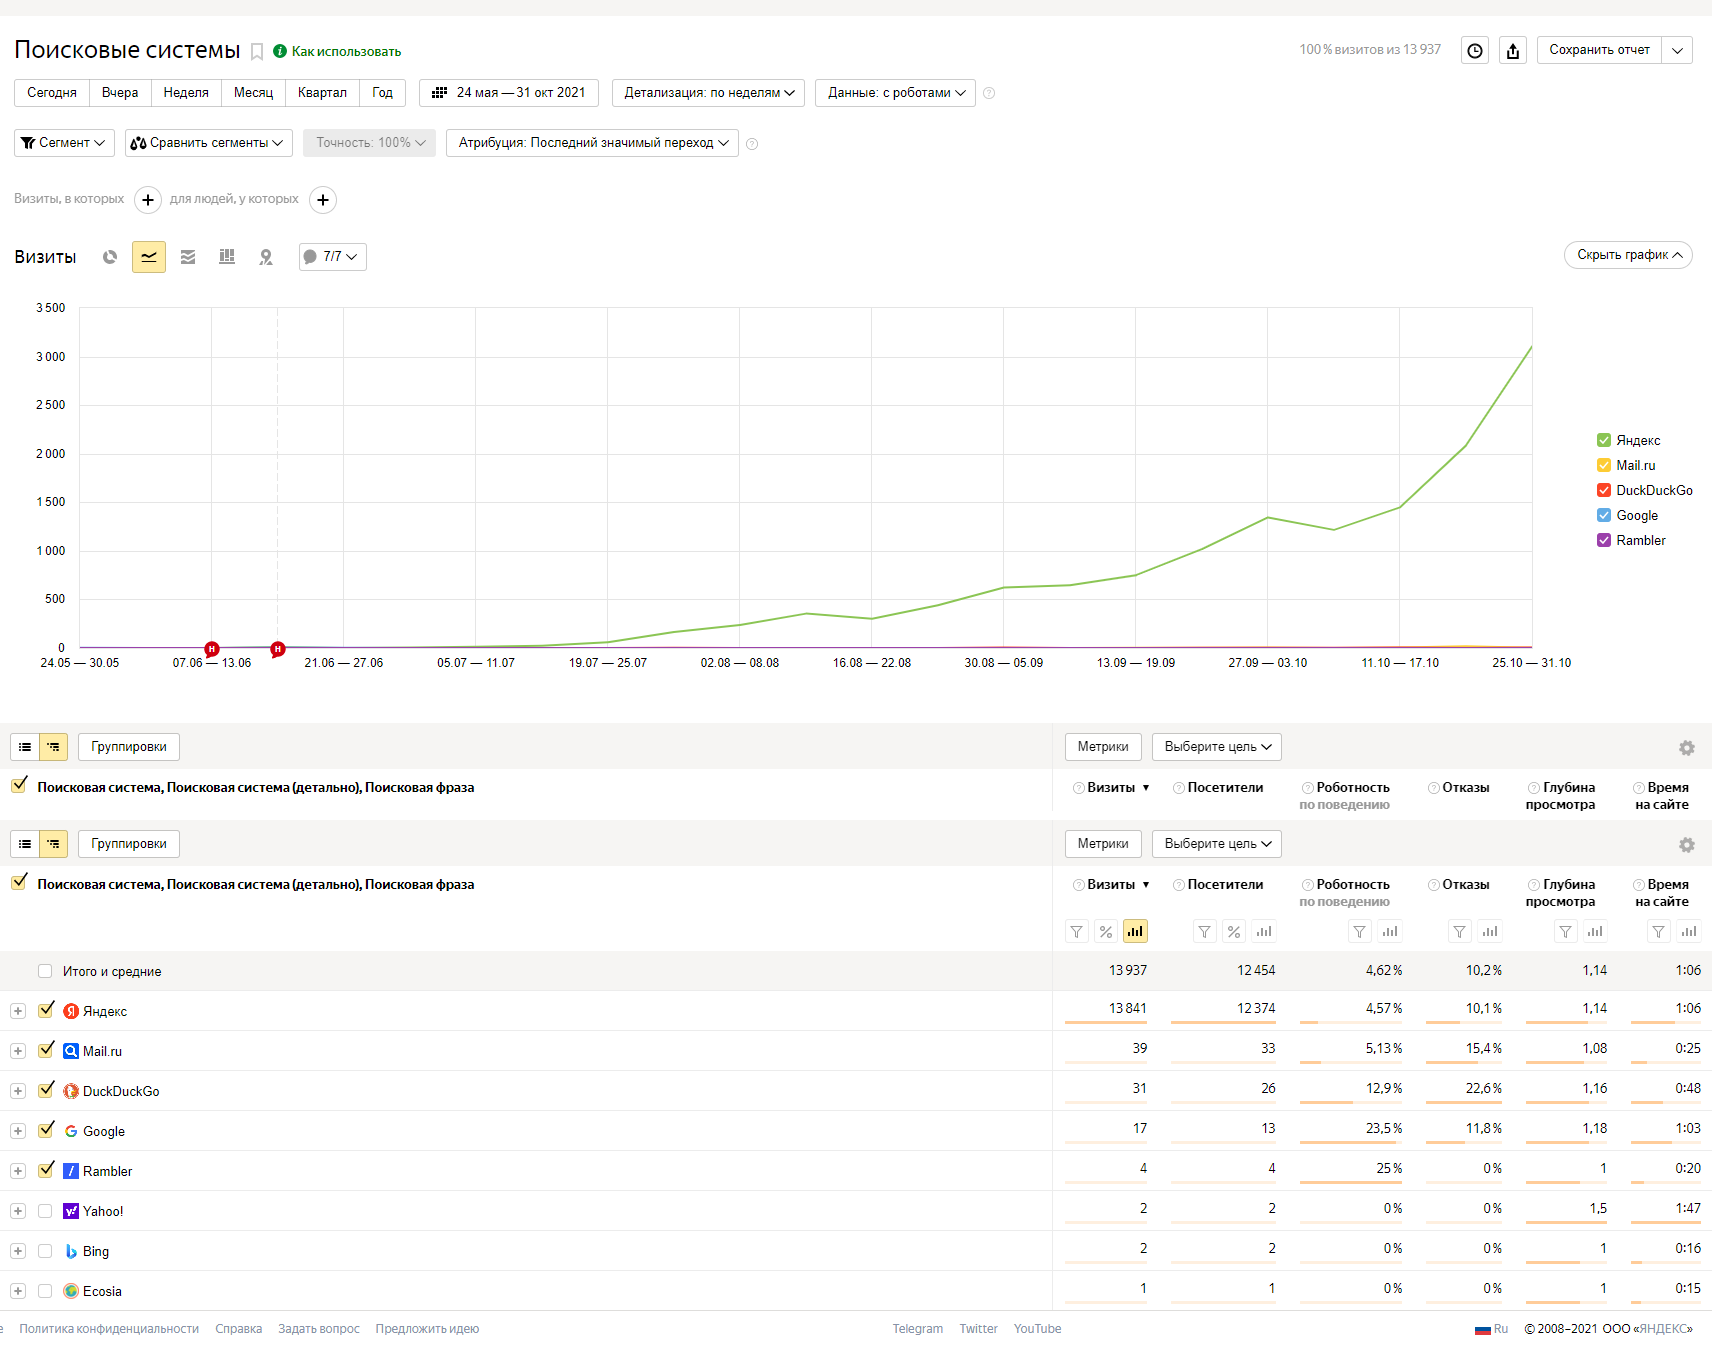Select flat list view in upper table
This screenshot has width=1712, height=1347.
(25, 747)
